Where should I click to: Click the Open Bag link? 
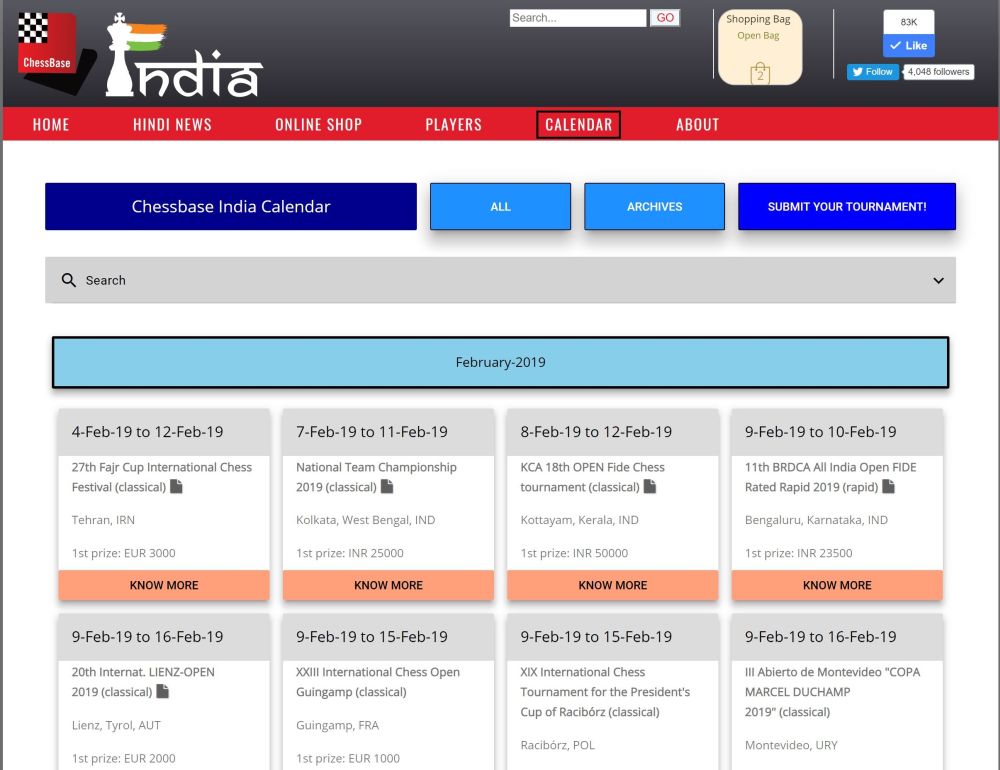coord(758,36)
